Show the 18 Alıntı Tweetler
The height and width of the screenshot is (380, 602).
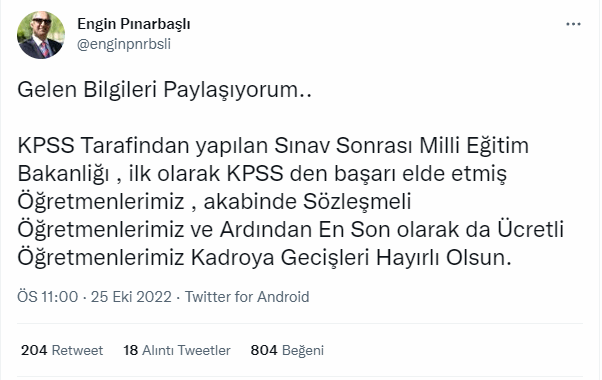coord(177,350)
